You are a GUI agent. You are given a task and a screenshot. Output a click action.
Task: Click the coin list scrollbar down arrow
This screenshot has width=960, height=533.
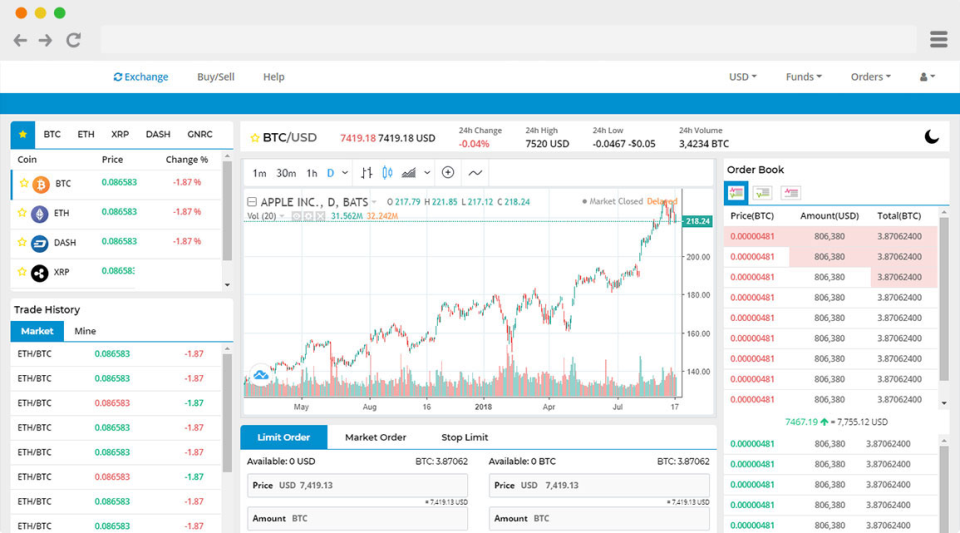coord(227,285)
